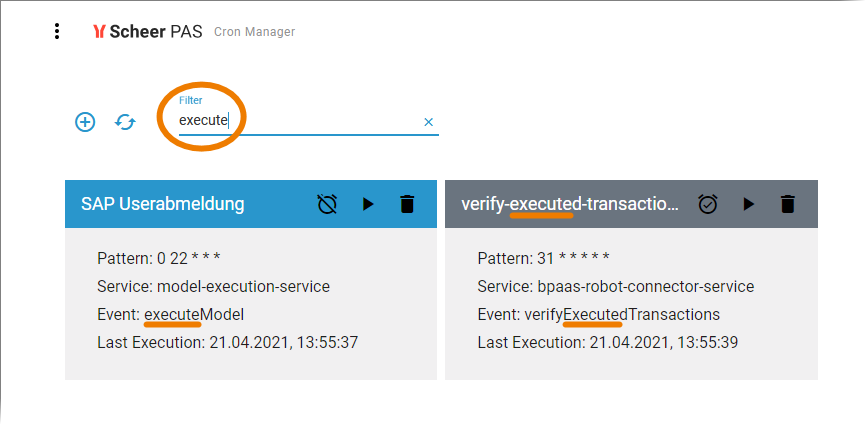
Task: Toggle schedule for SAP Userabmeldung job
Action: pyautogui.click(x=327, y=204)
